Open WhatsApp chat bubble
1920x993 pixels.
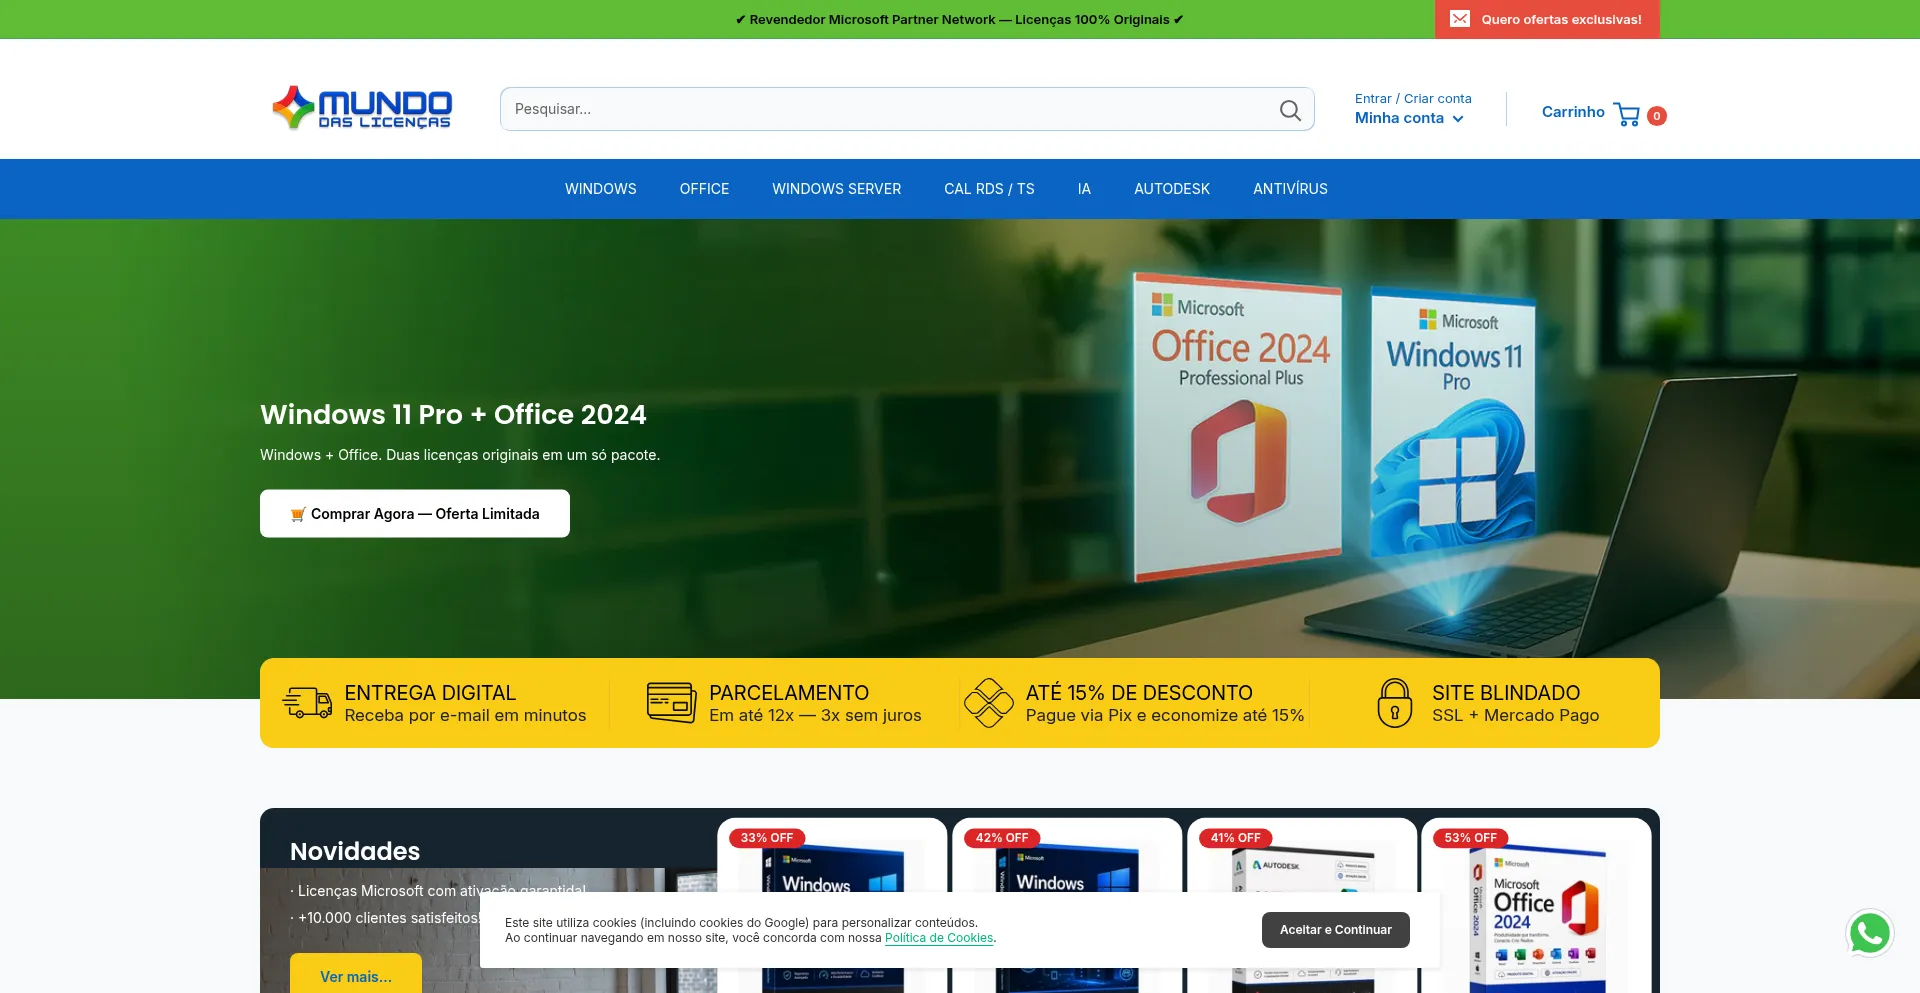[1869, 933]
